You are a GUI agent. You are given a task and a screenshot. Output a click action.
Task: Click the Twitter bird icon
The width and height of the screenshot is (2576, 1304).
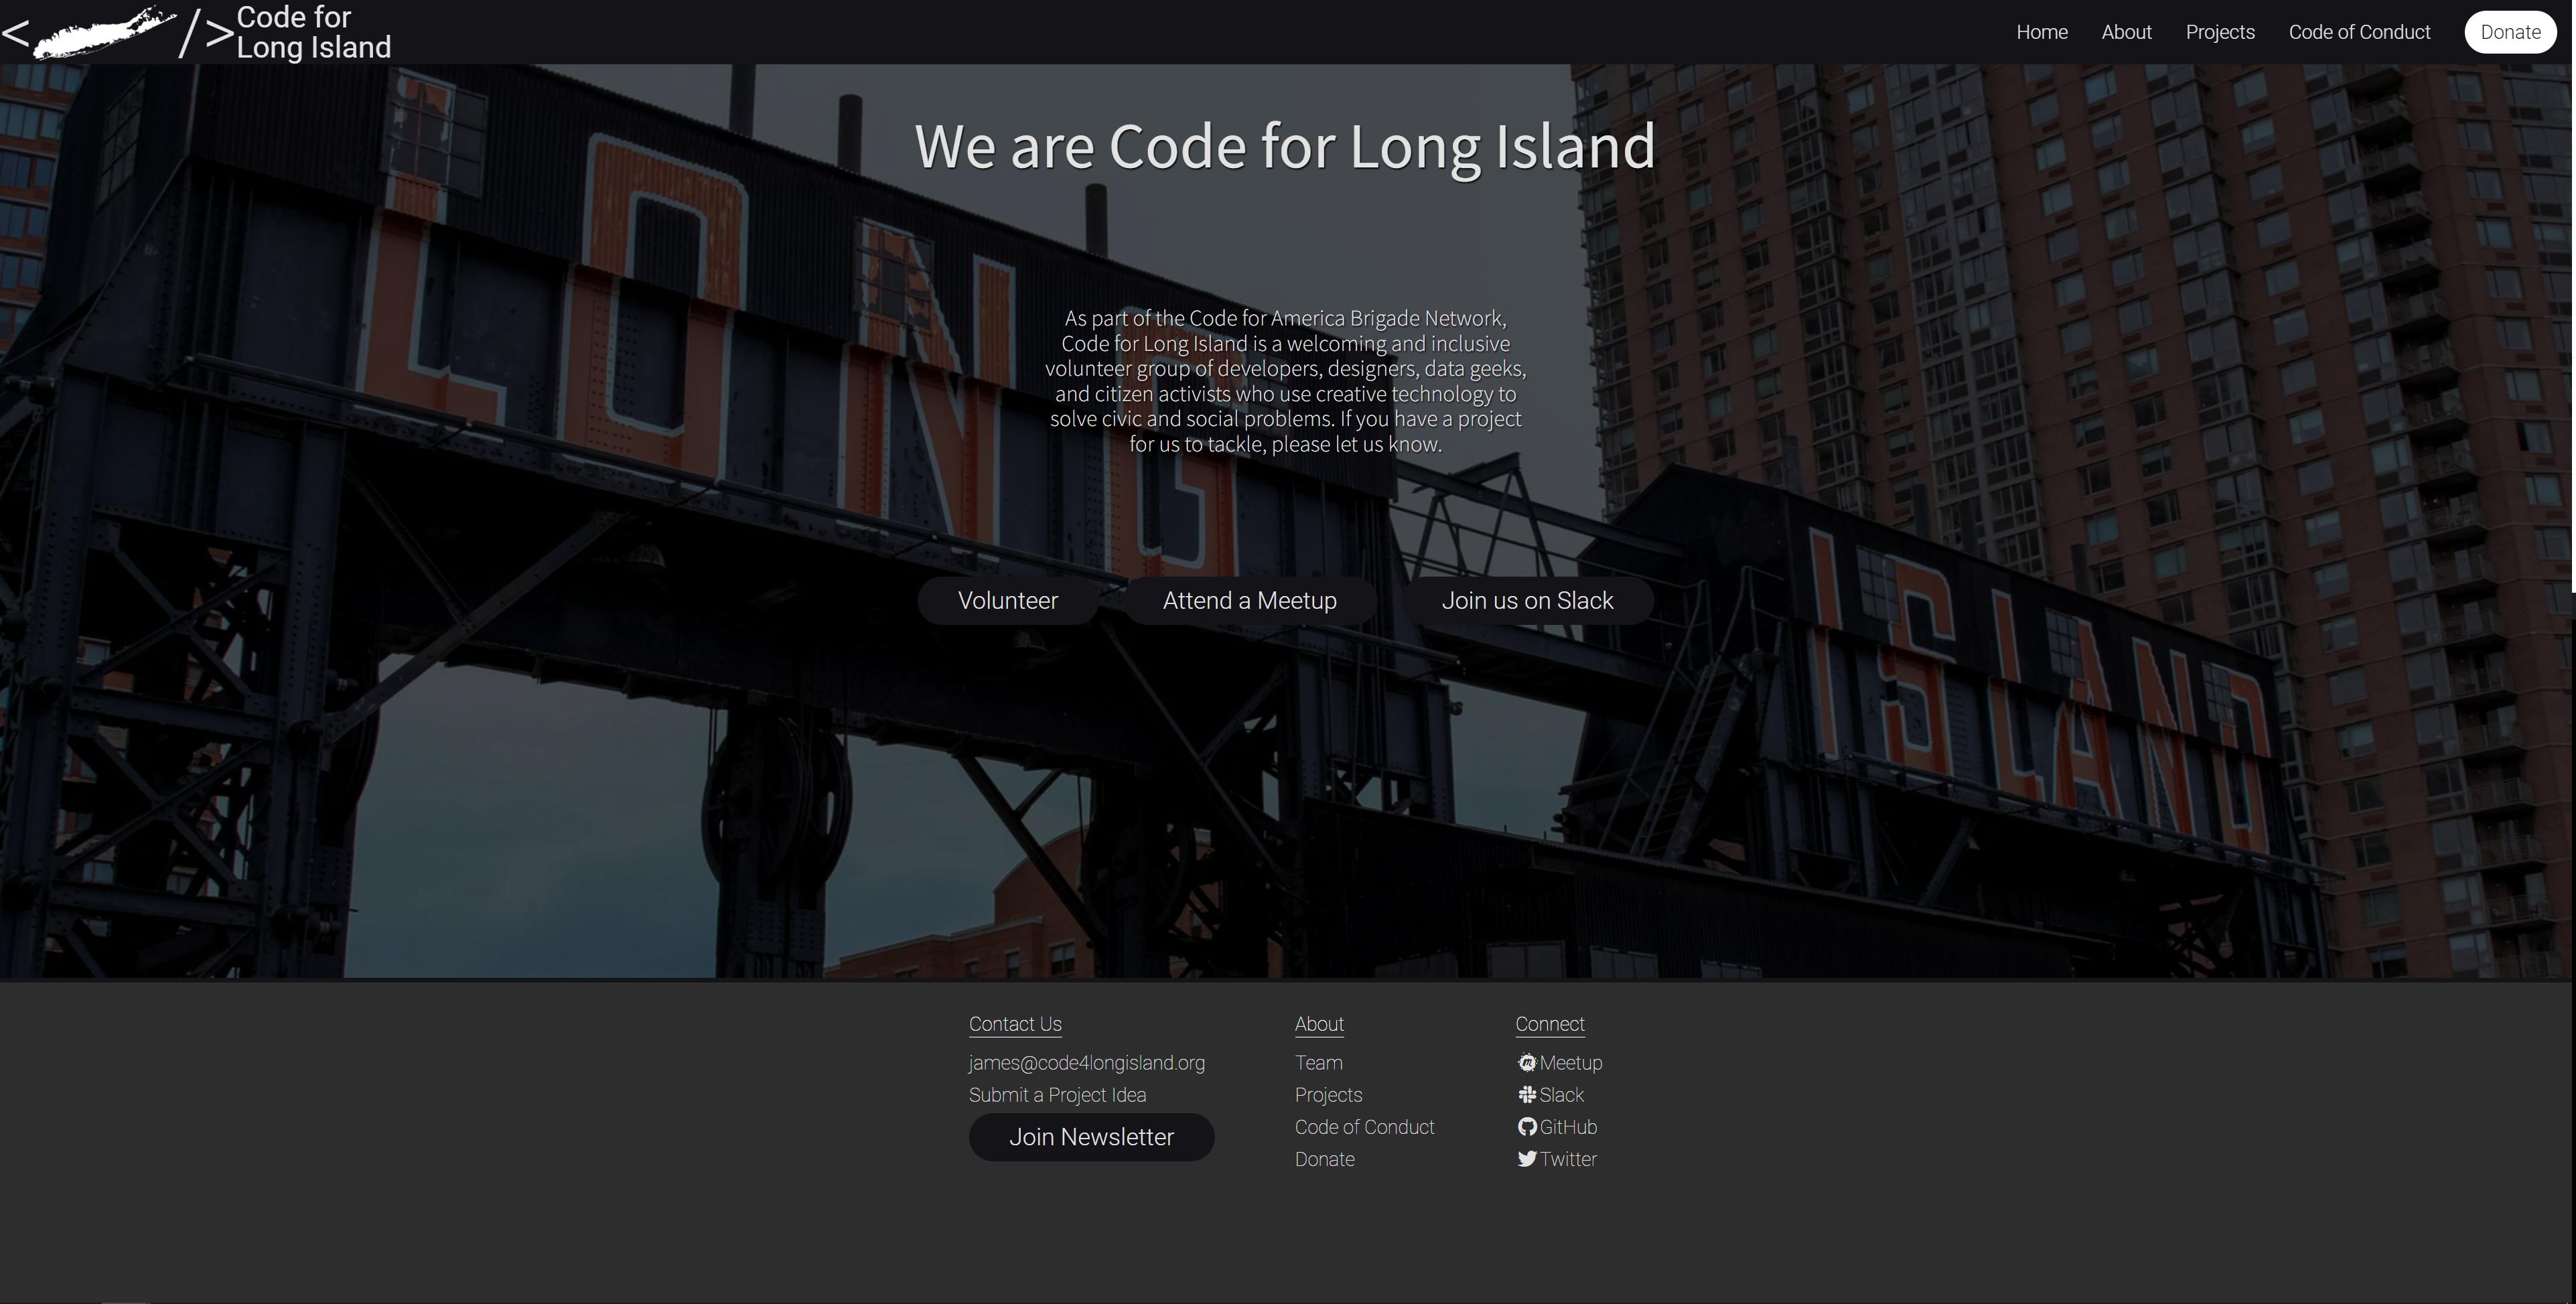[x=1527, y=1159]
